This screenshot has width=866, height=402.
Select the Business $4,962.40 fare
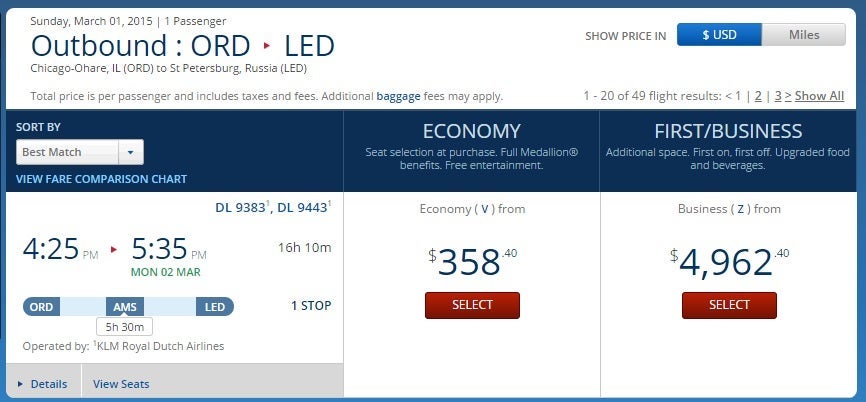[x=729, y=305]
